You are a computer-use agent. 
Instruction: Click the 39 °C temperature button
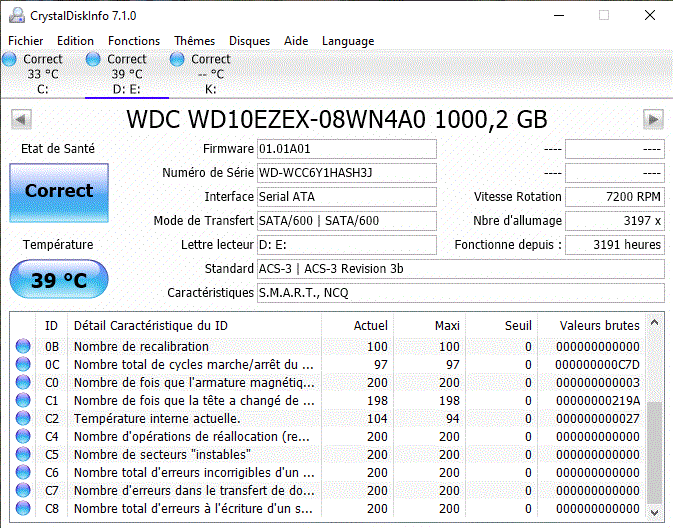coord(59,279)
